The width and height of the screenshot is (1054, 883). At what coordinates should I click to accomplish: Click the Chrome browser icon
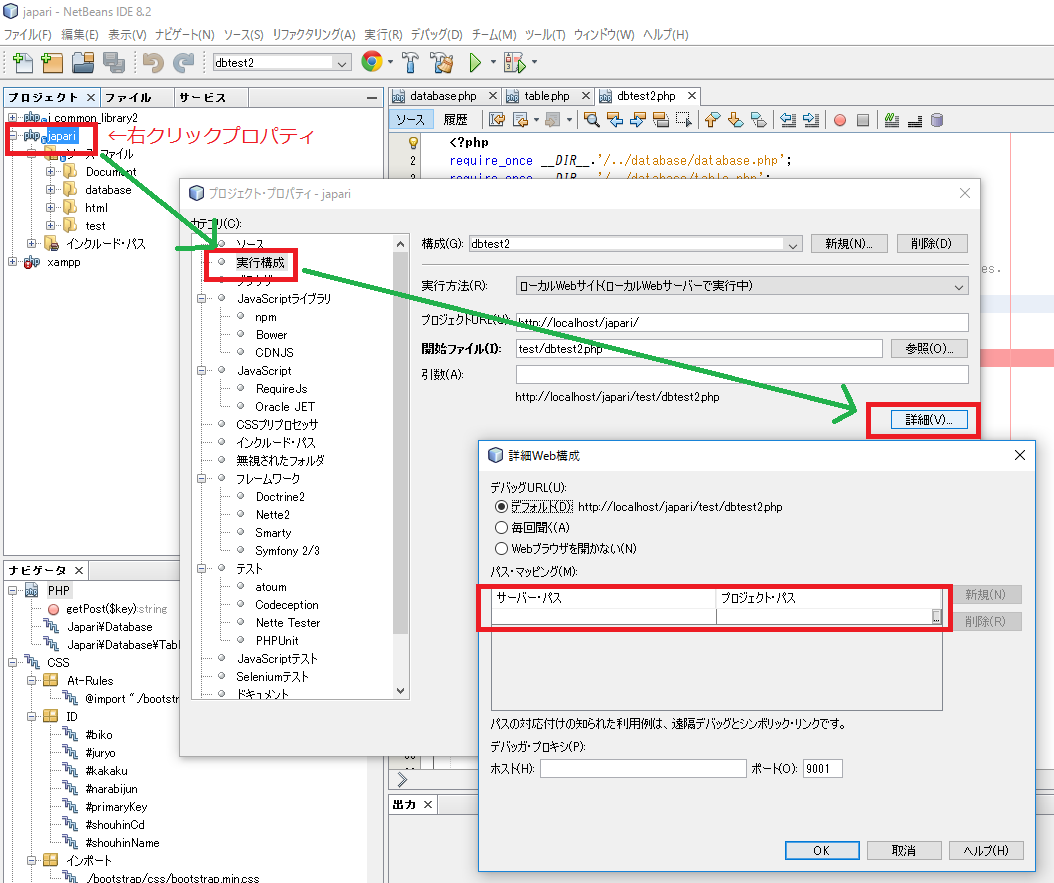372,62
